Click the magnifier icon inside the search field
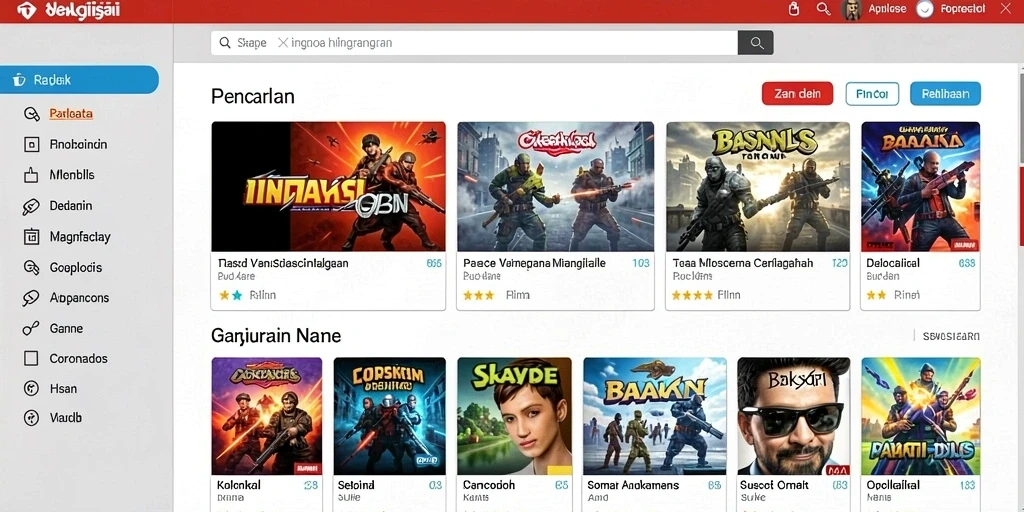 click(x=225, y=43)
